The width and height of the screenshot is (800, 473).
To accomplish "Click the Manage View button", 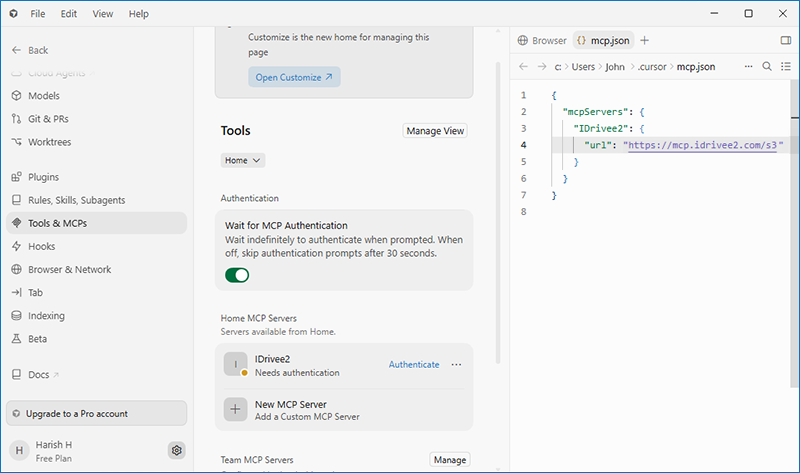I will point(435,131).
